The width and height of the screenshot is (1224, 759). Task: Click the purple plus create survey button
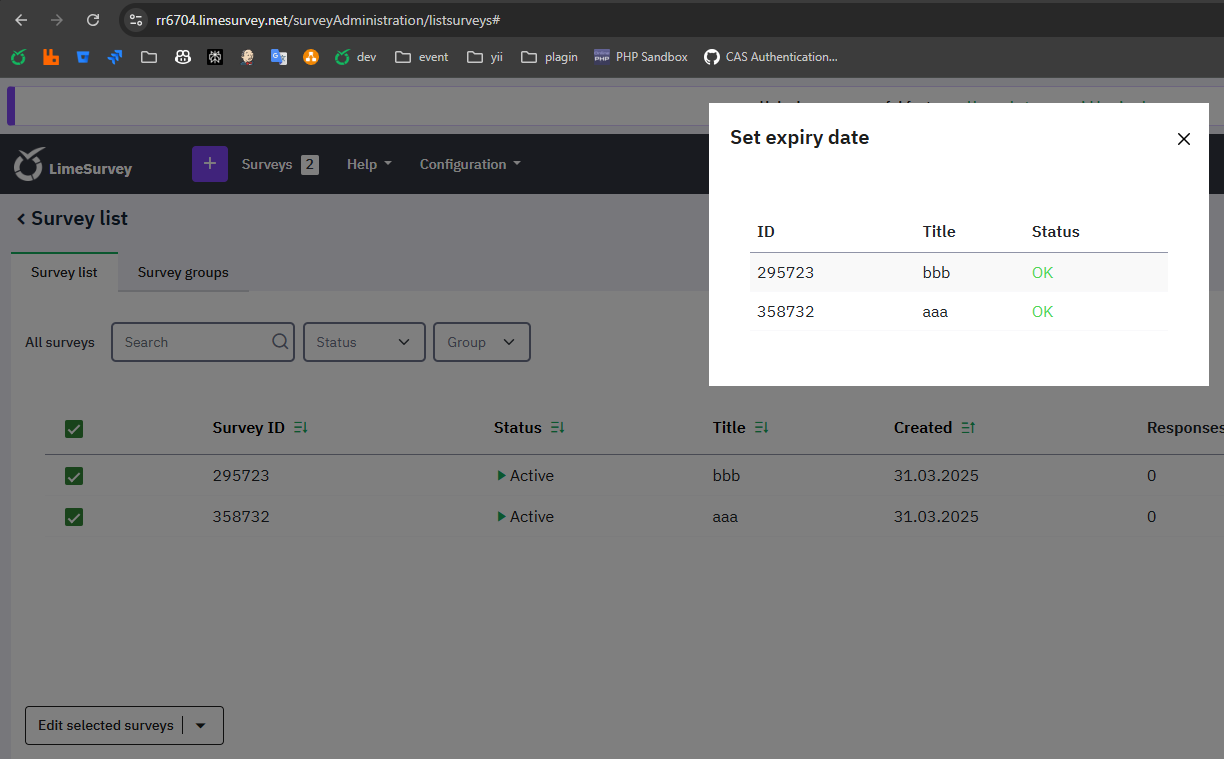[209, 164]
